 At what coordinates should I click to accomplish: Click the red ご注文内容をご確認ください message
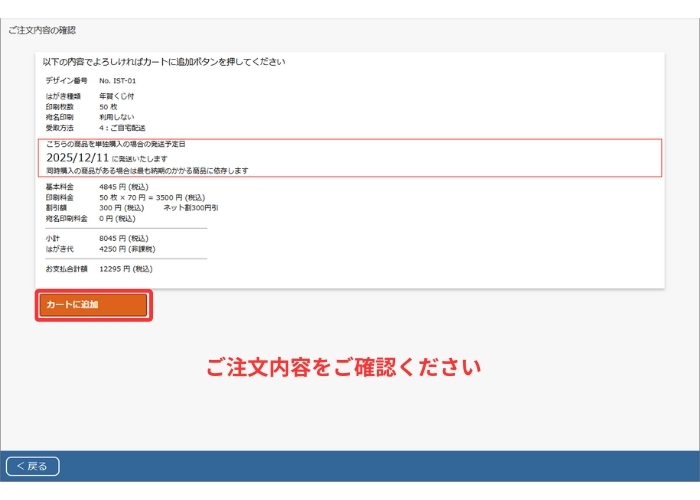(343, 367)
